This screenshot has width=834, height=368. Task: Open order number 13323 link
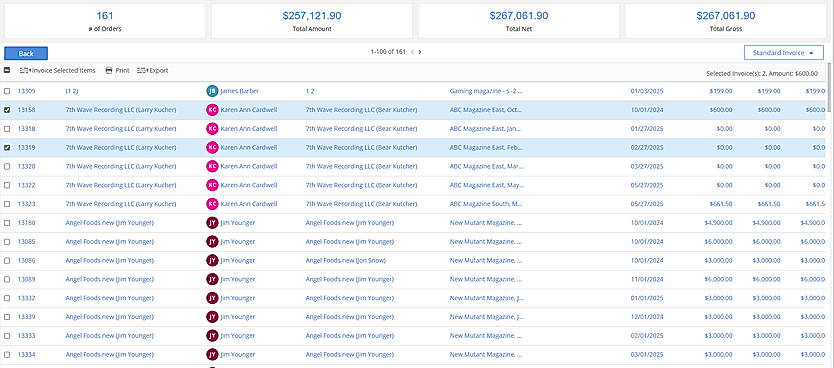26,204
